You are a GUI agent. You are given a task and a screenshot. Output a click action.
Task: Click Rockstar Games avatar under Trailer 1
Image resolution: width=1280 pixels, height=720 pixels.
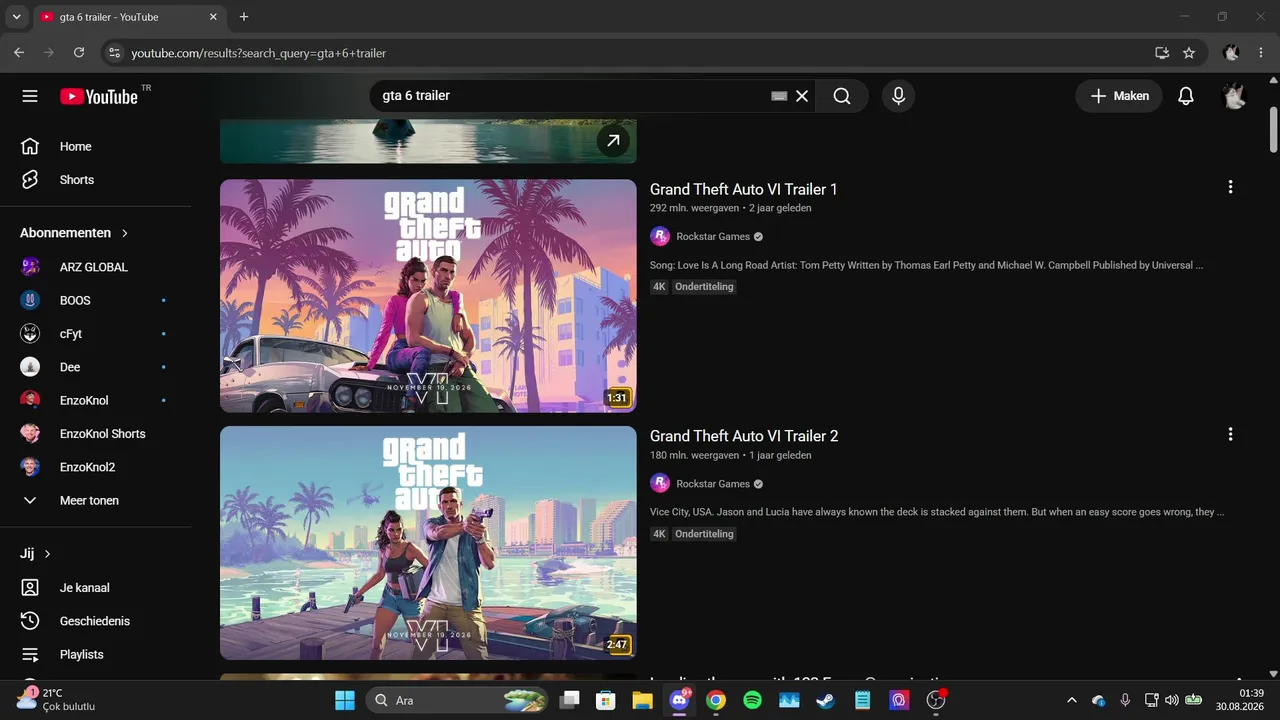click(660, 236)
